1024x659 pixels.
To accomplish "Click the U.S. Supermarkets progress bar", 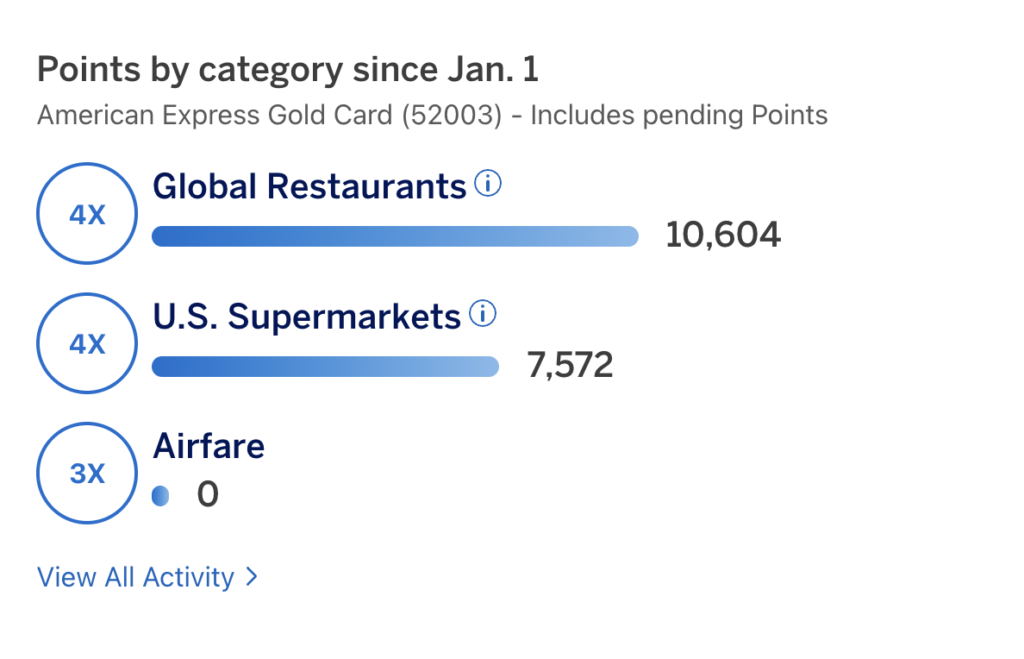I will 325,366.
